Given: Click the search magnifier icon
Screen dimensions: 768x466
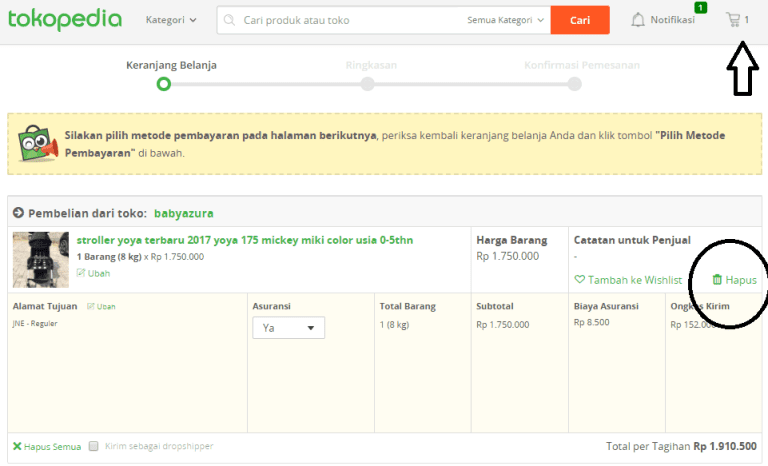Looking at the screenshot, I should point(229,20).
